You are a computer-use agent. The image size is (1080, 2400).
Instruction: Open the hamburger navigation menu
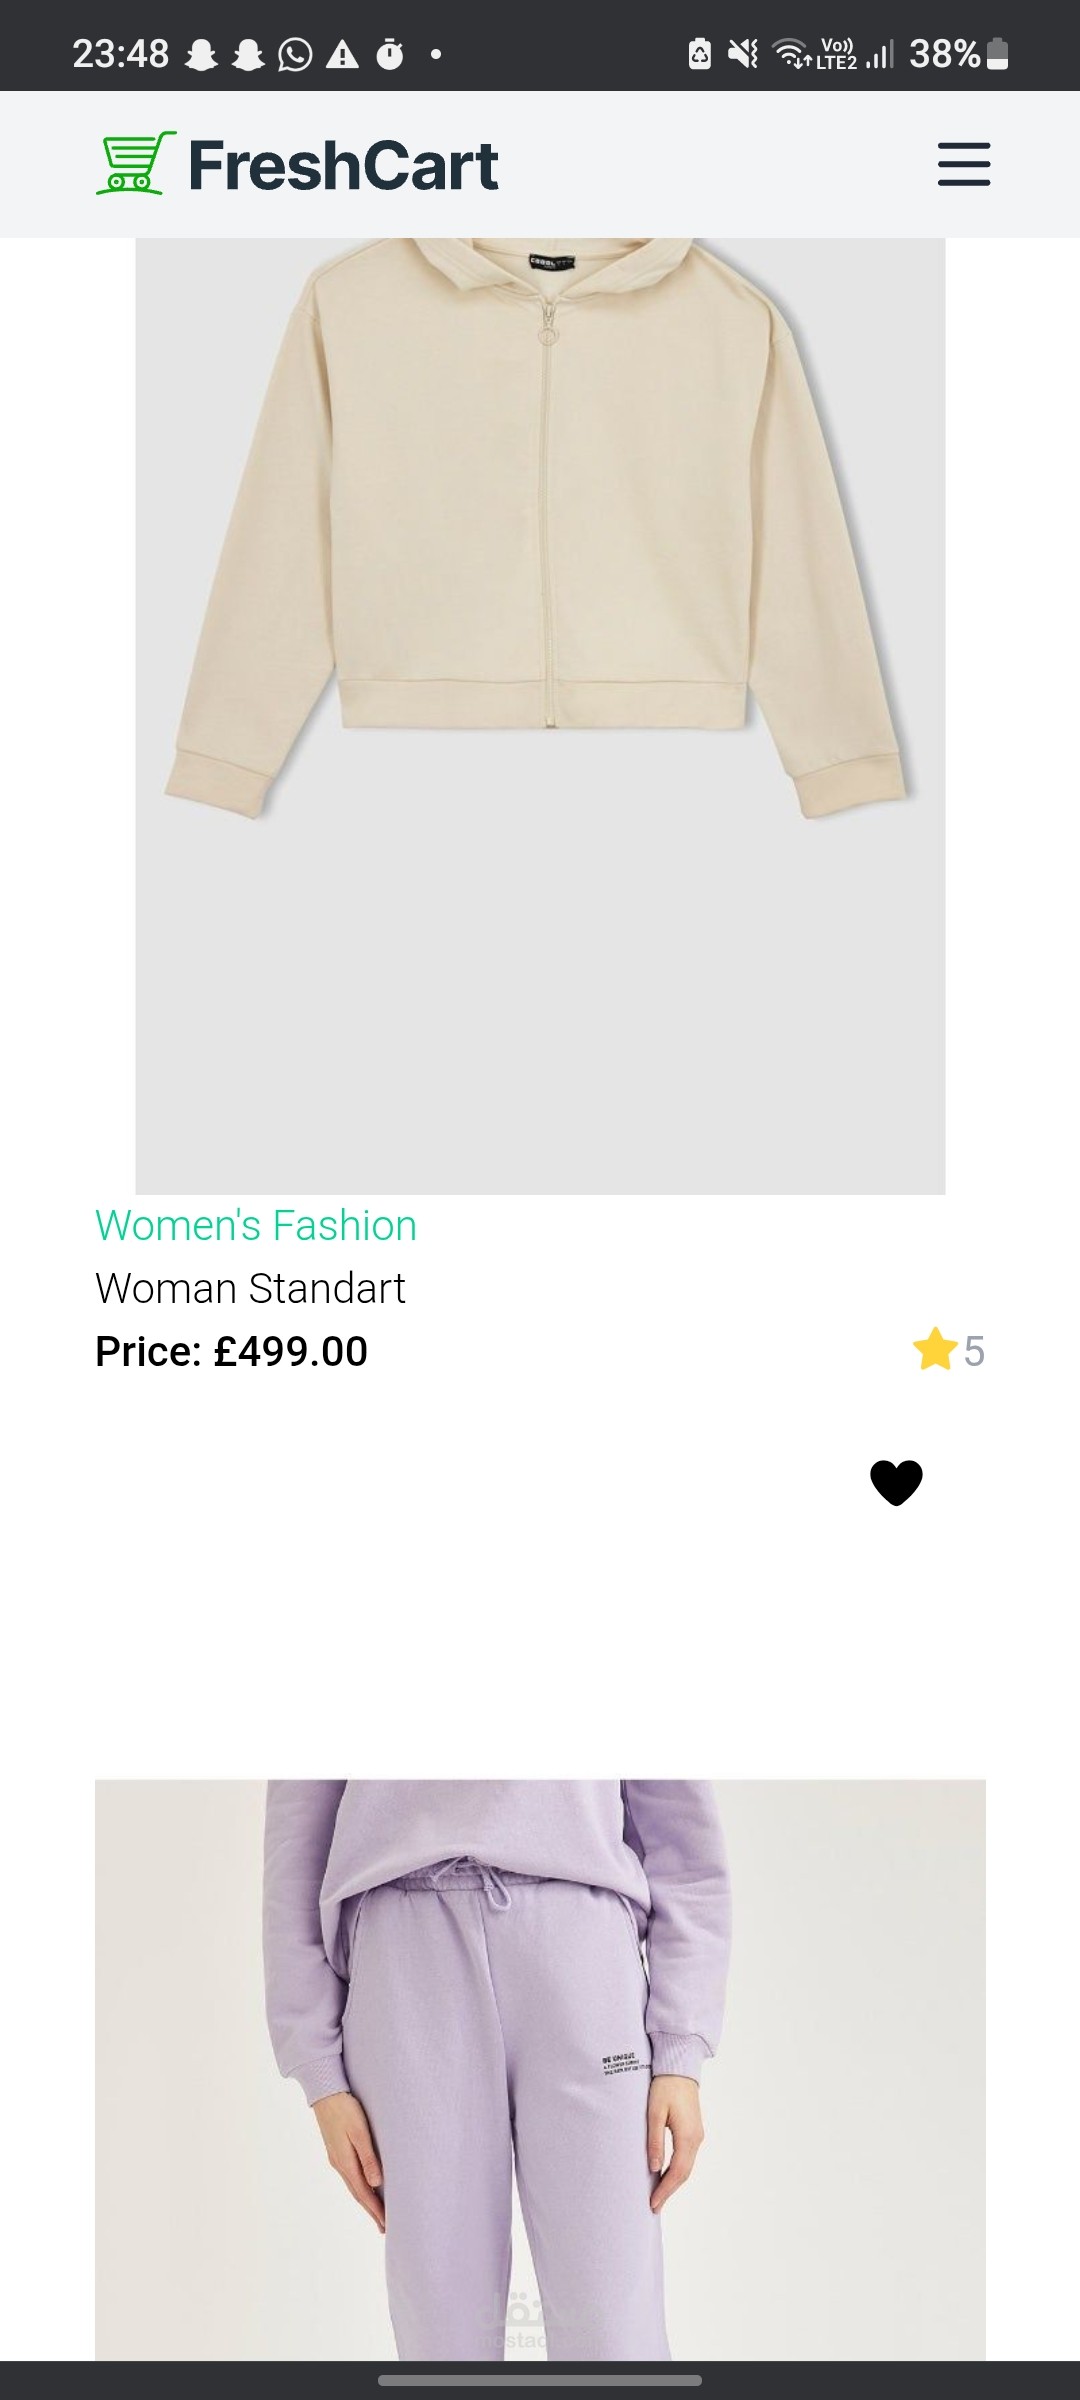[963, 164]
